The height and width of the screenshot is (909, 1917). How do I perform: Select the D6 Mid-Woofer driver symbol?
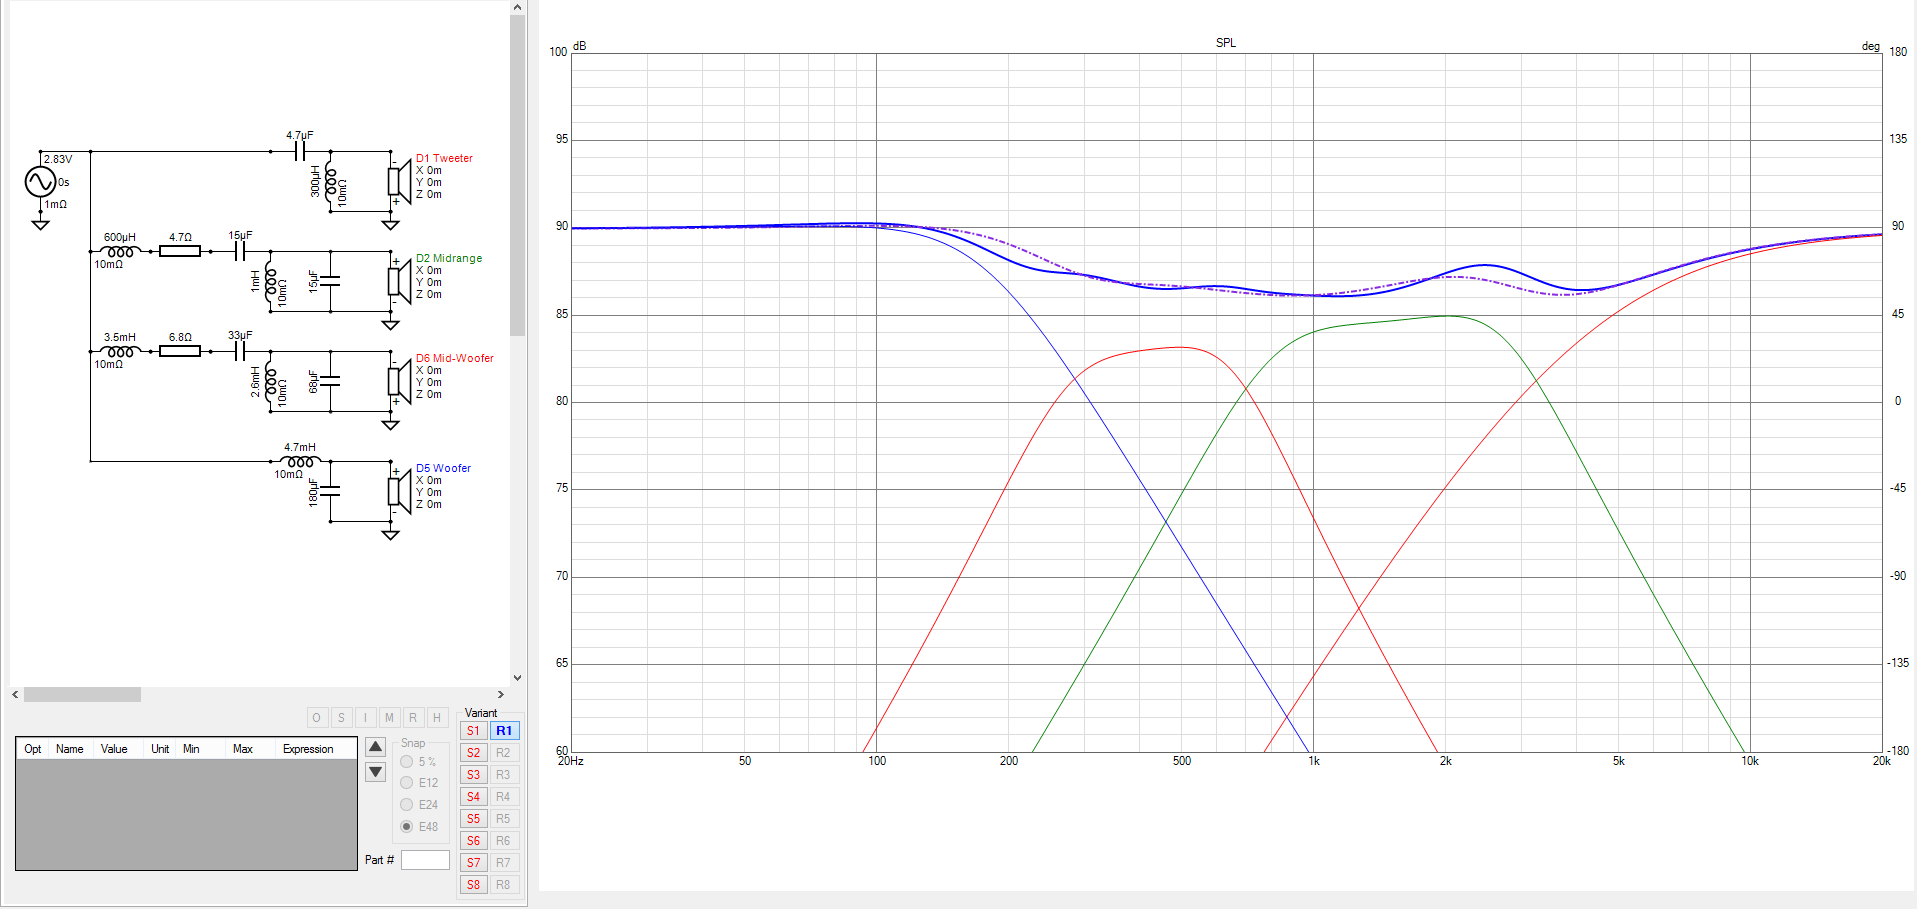[399, 382]
